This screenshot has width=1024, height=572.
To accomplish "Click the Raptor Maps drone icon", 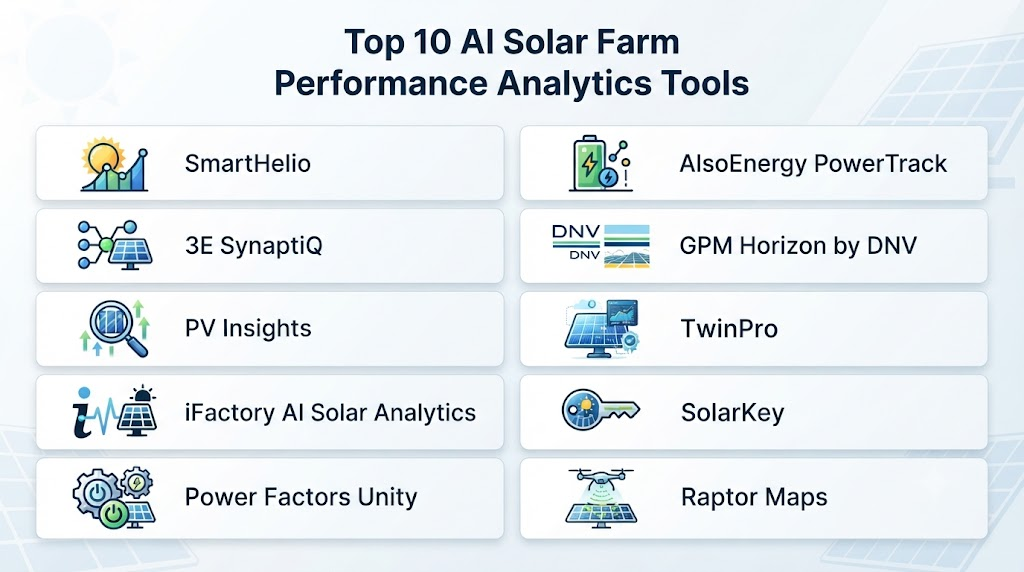I will pyautogui.click(x=601, y=498).
